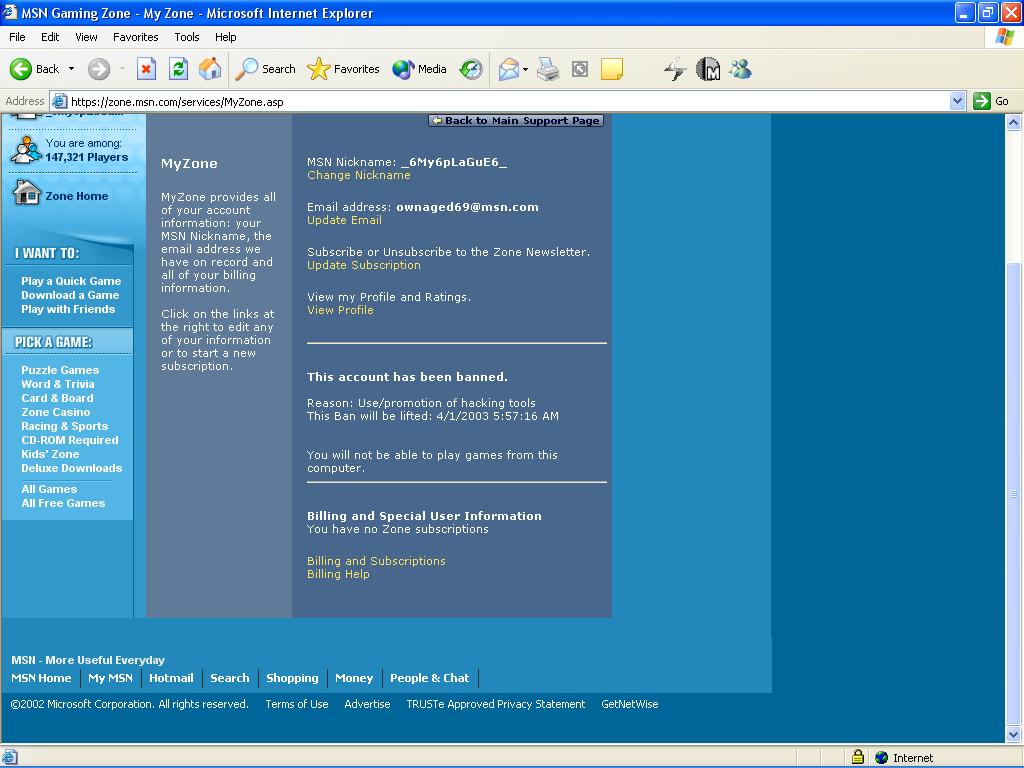
Task: Go to Hotmail in the footer
Action: (171, 678)
